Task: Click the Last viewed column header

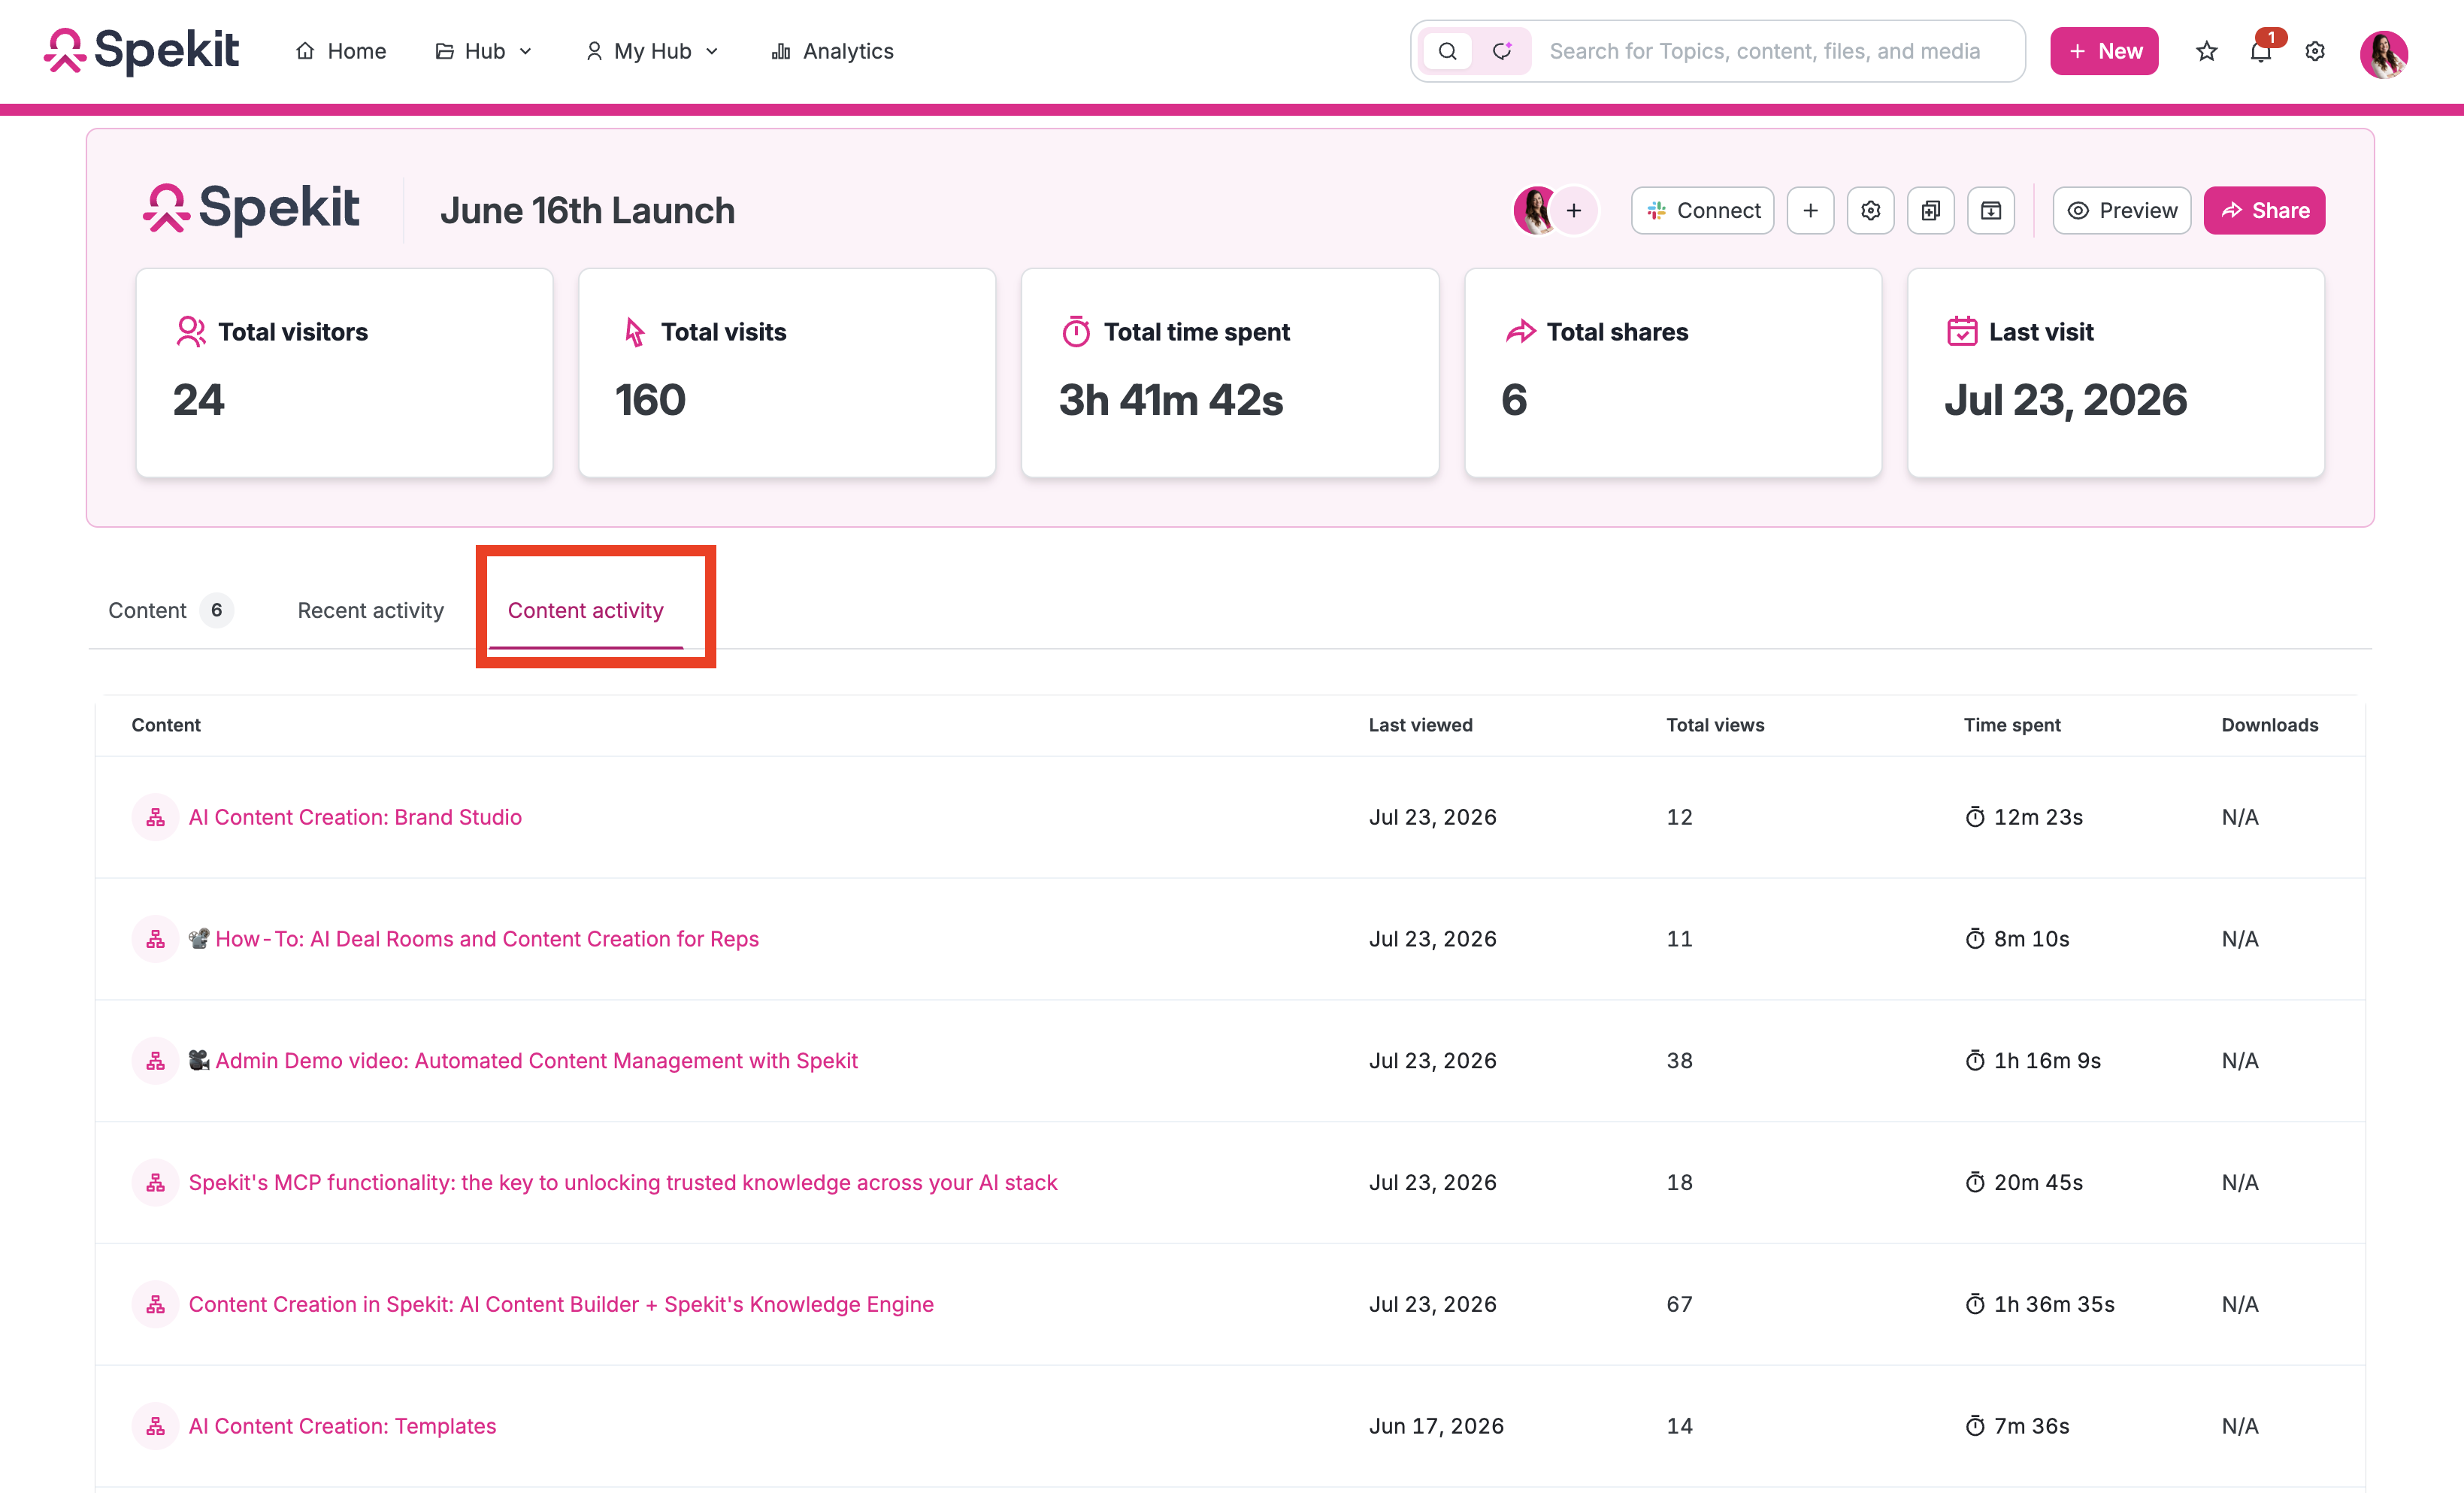Action: (x=1420, y=725)
